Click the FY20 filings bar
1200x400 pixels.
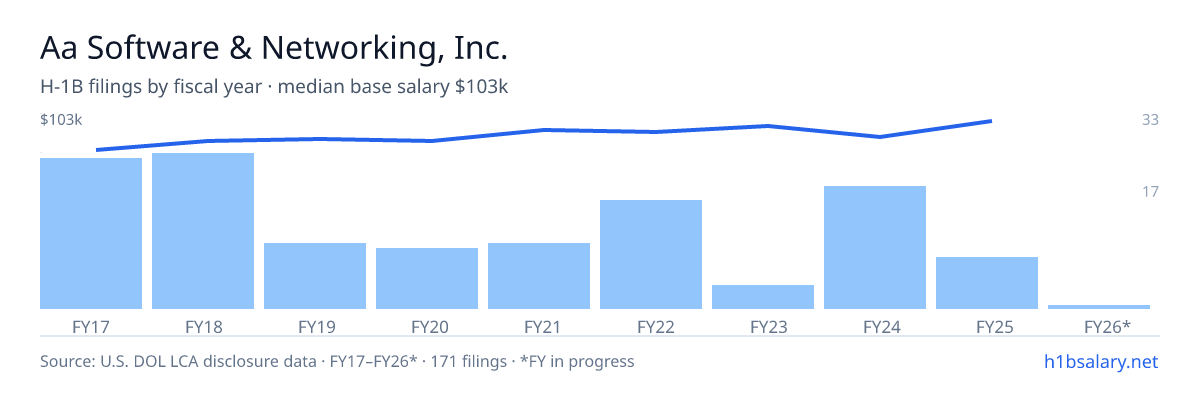[x=427, y=278]
